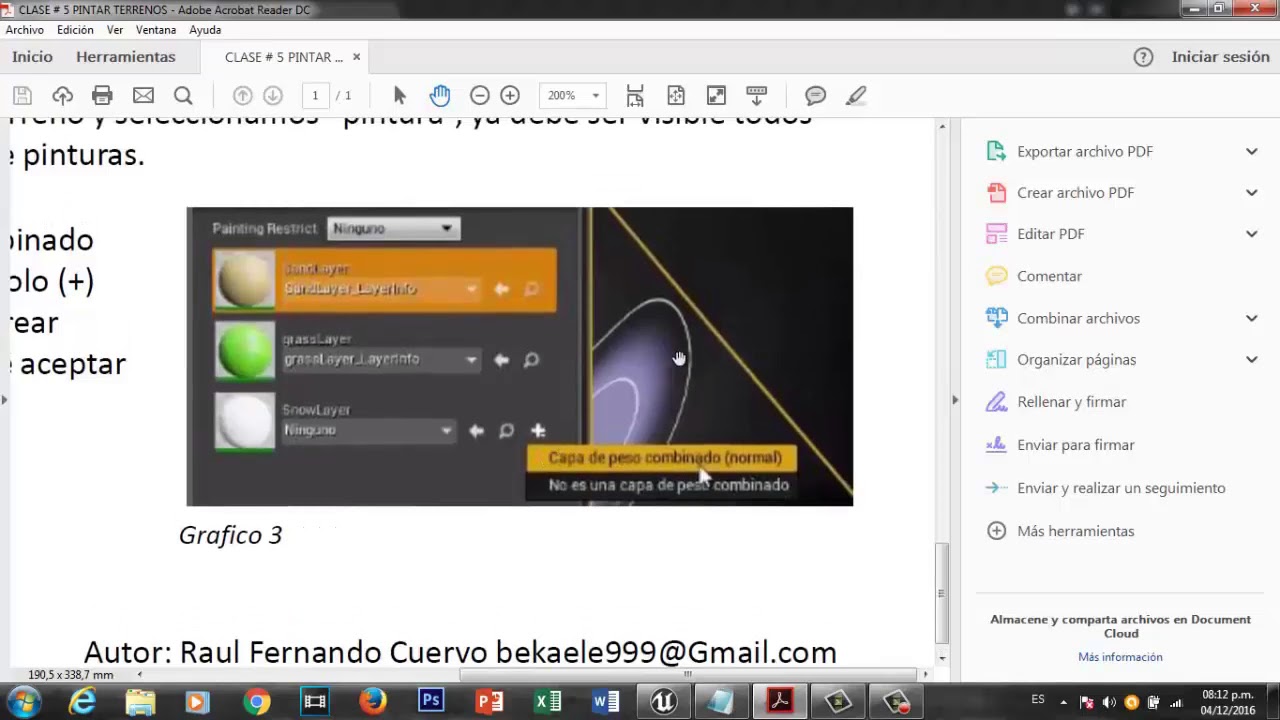Zoom in with plus icon

(510, 96)
